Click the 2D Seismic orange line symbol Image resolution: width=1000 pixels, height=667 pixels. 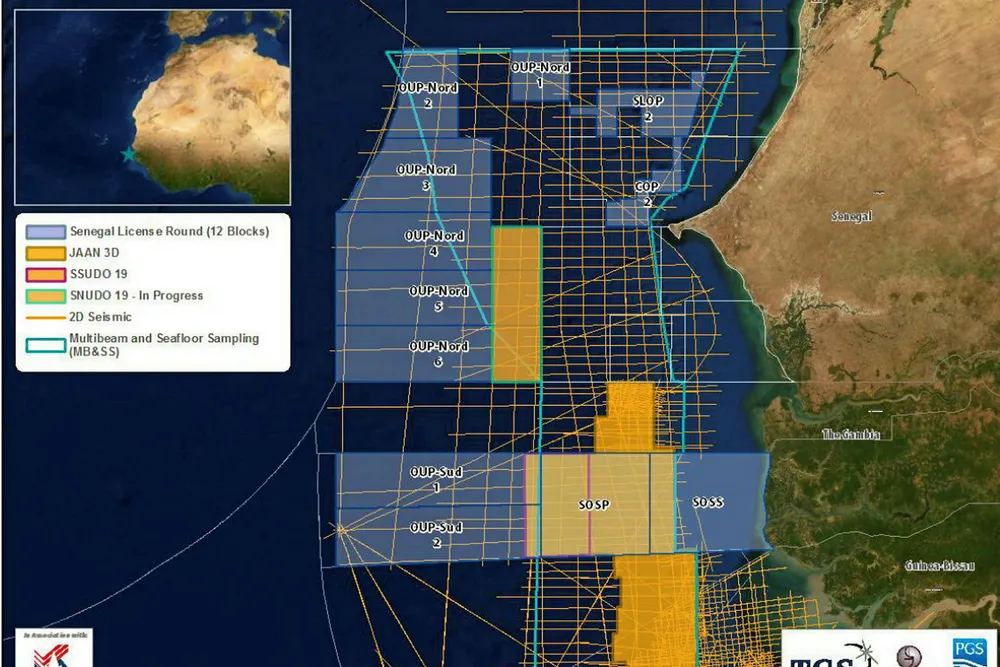(x=45, y=317)
